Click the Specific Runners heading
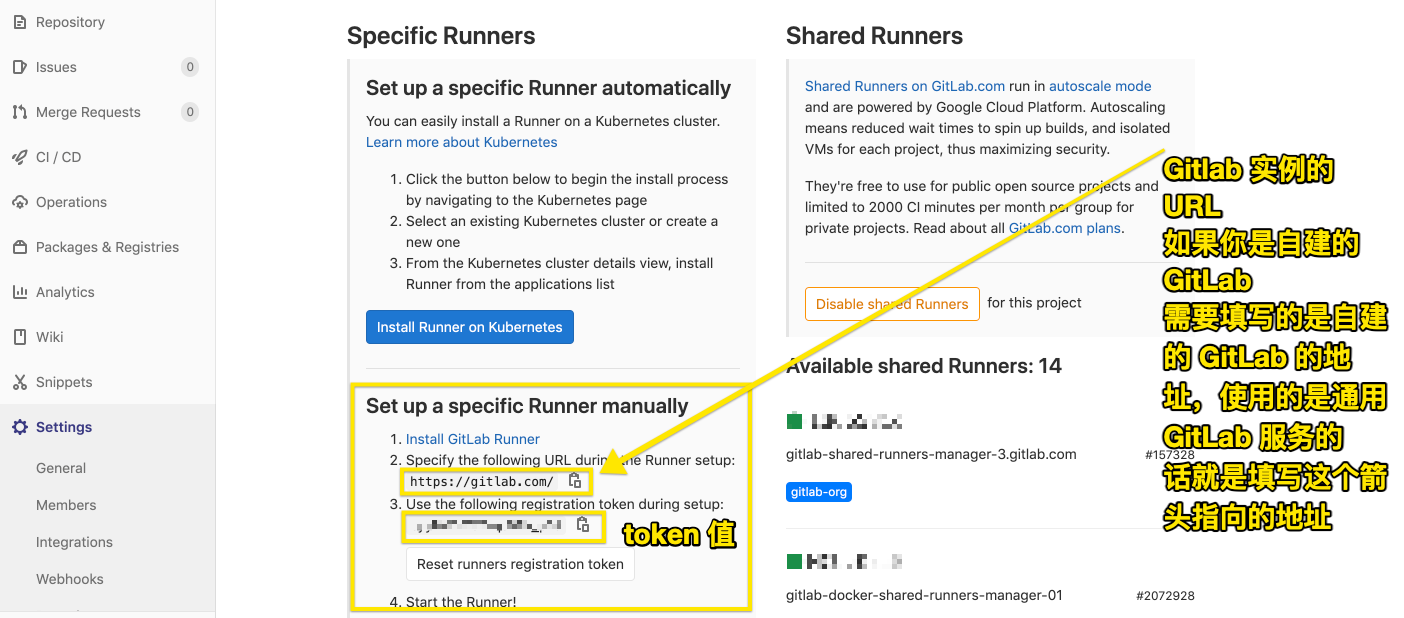This screenshot has width=1404, height=618. point(441,36)
